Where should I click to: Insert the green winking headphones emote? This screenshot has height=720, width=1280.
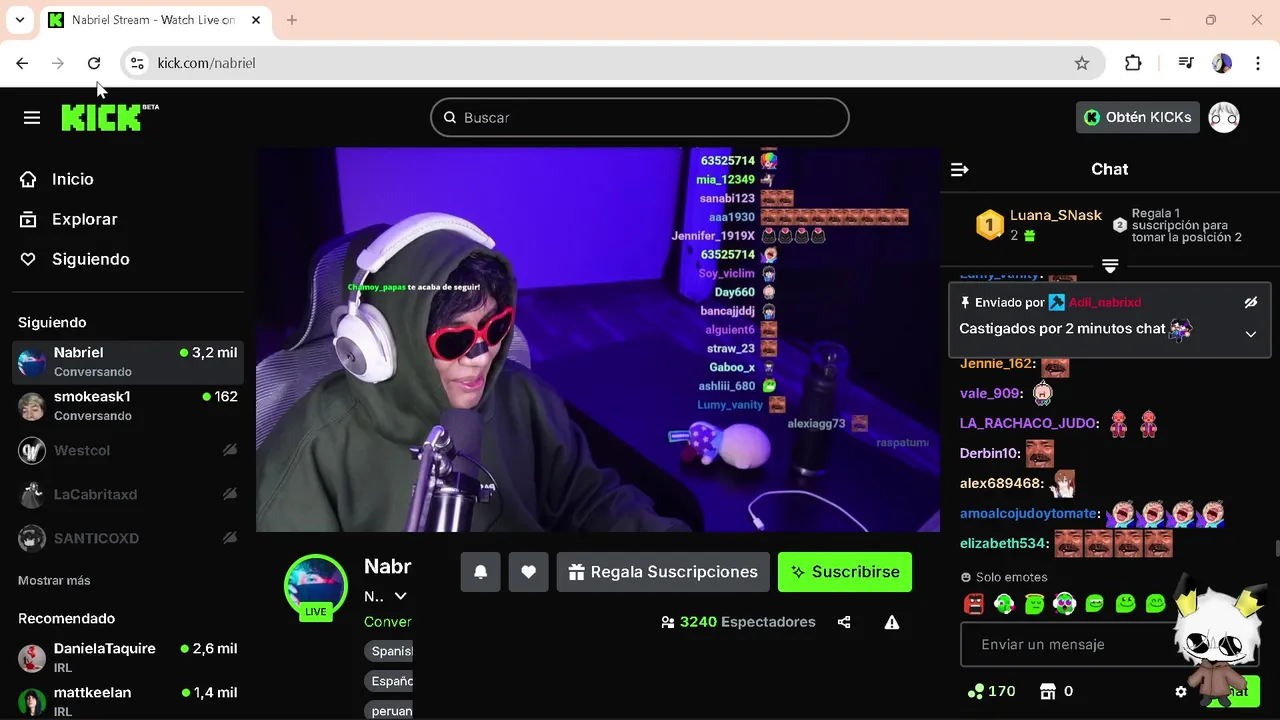click(x=1004, y=604)
